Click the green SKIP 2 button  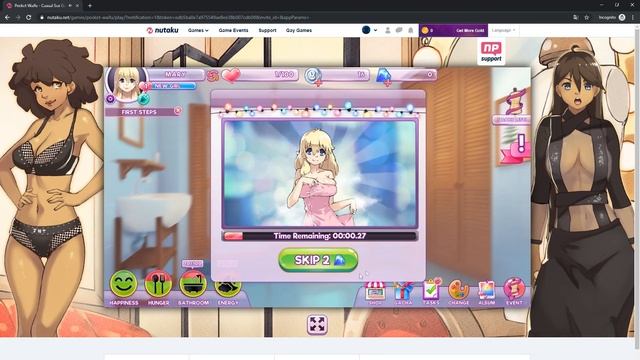point(318,260)
